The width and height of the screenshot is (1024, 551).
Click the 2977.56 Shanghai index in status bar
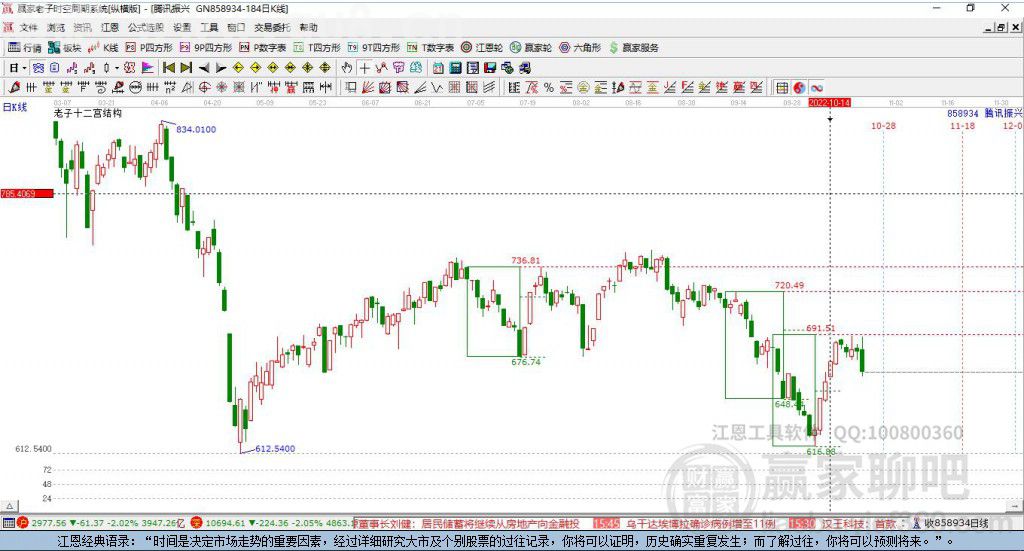(48, 524)
